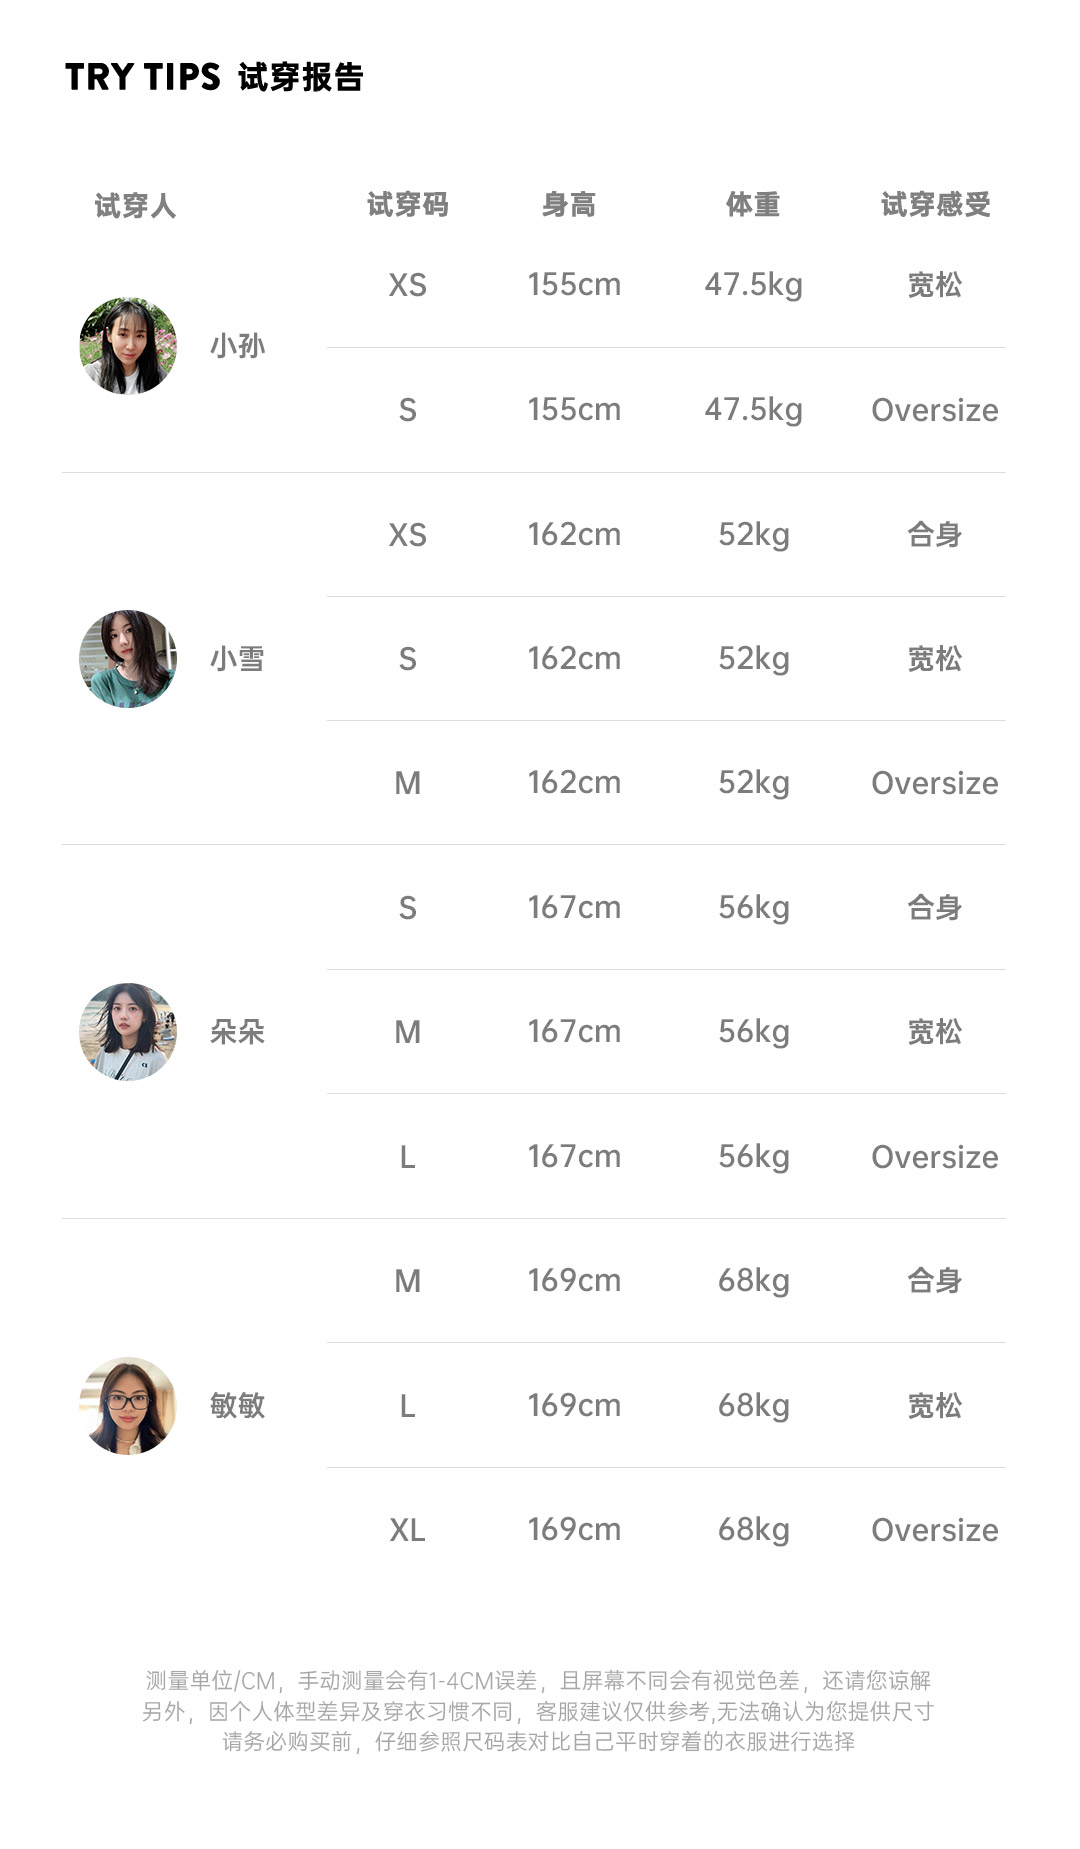This screenshot has height=1849, width=1080.
Task: Select the 试穿人 column header
Action: [135, 206]
